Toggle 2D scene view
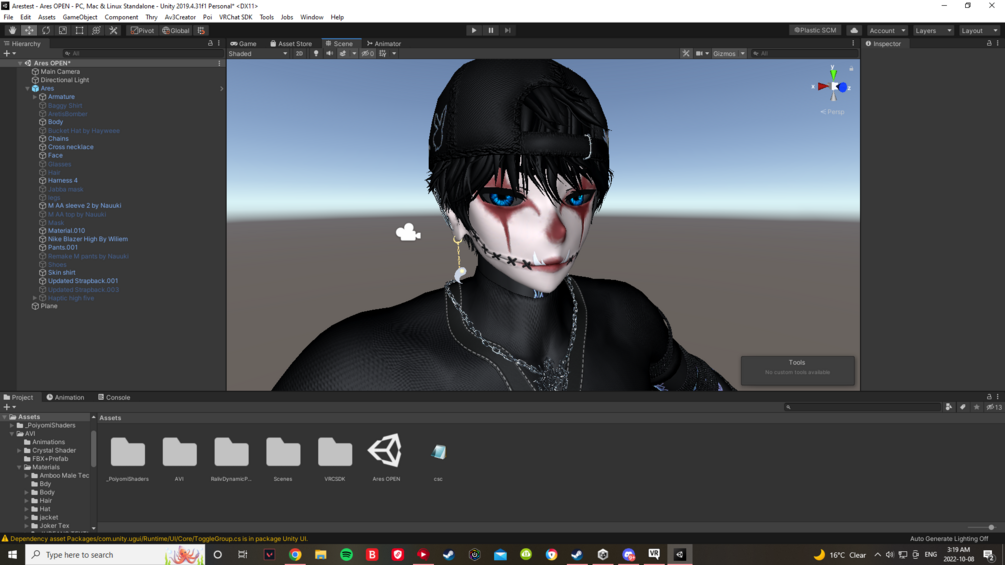The image size is (1005, 565). coord(299,53)
